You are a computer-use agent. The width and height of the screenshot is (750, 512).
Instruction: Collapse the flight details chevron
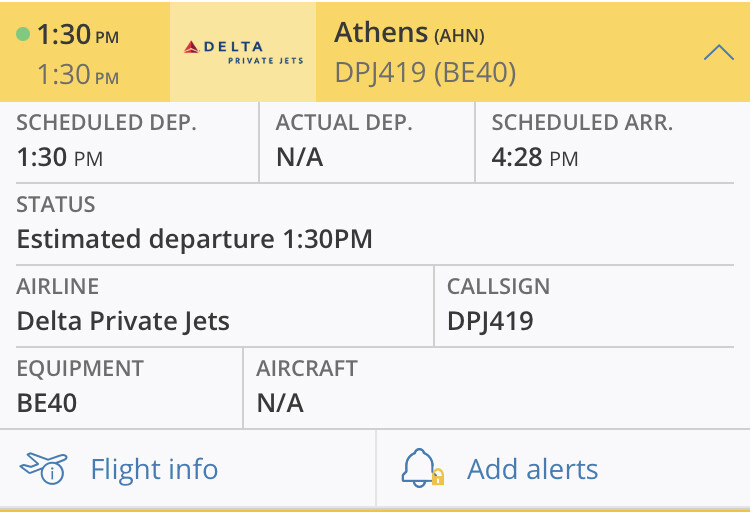(x=719, y=53)
